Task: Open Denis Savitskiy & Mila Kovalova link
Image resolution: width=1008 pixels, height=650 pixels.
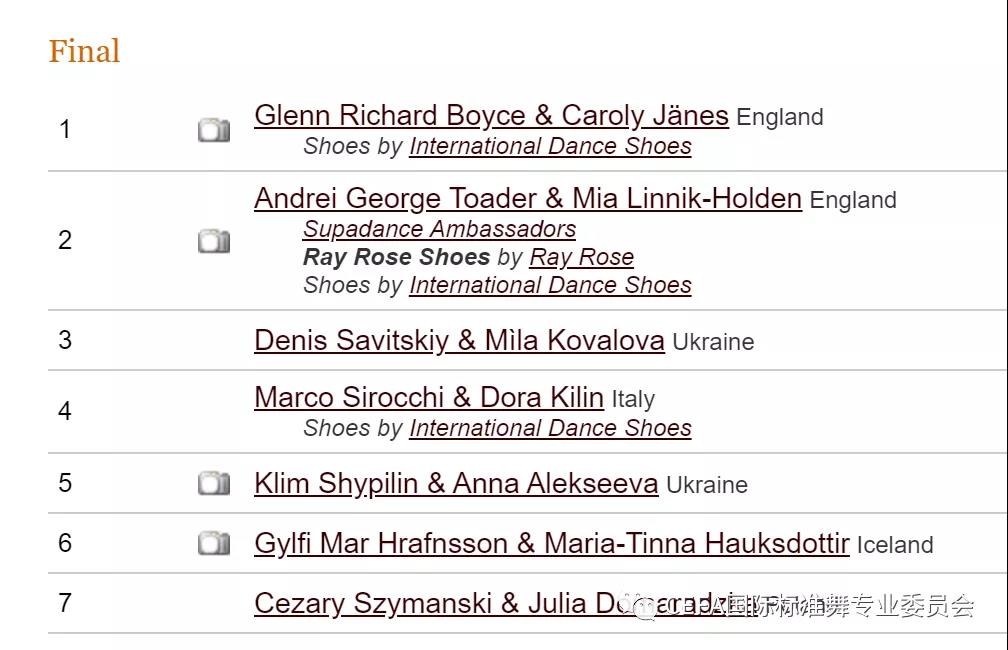Action: (459, 341)
